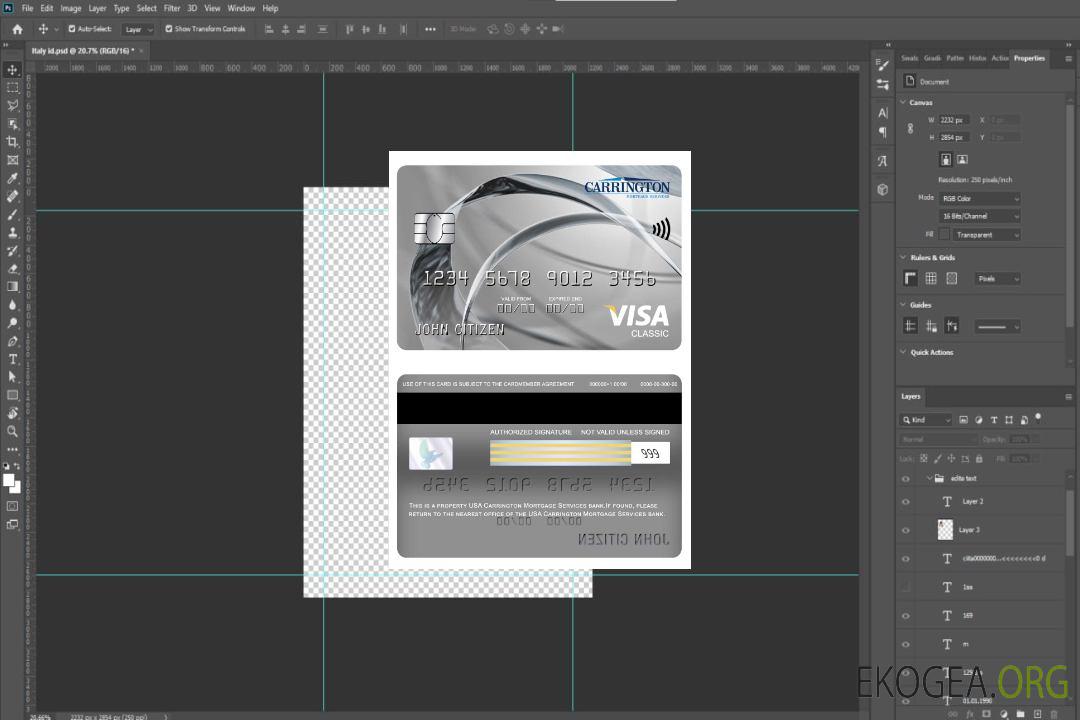Toggle Auto-Select checkbox
Screen dimensions: 1080x720
(x=72, y=29)
